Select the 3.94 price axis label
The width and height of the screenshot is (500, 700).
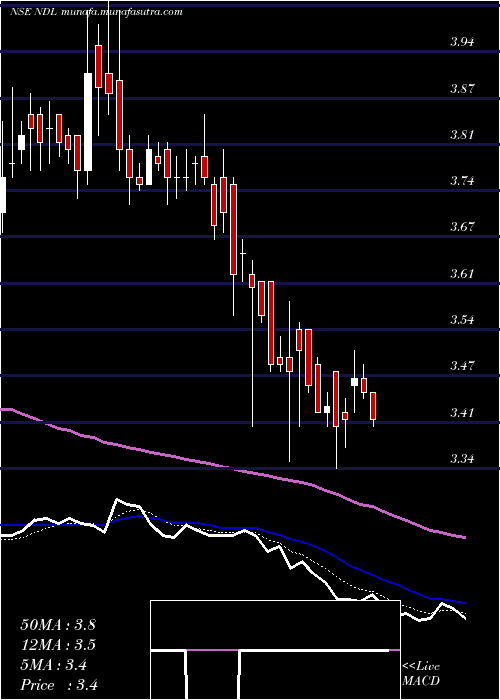click(x=462, y=42)
